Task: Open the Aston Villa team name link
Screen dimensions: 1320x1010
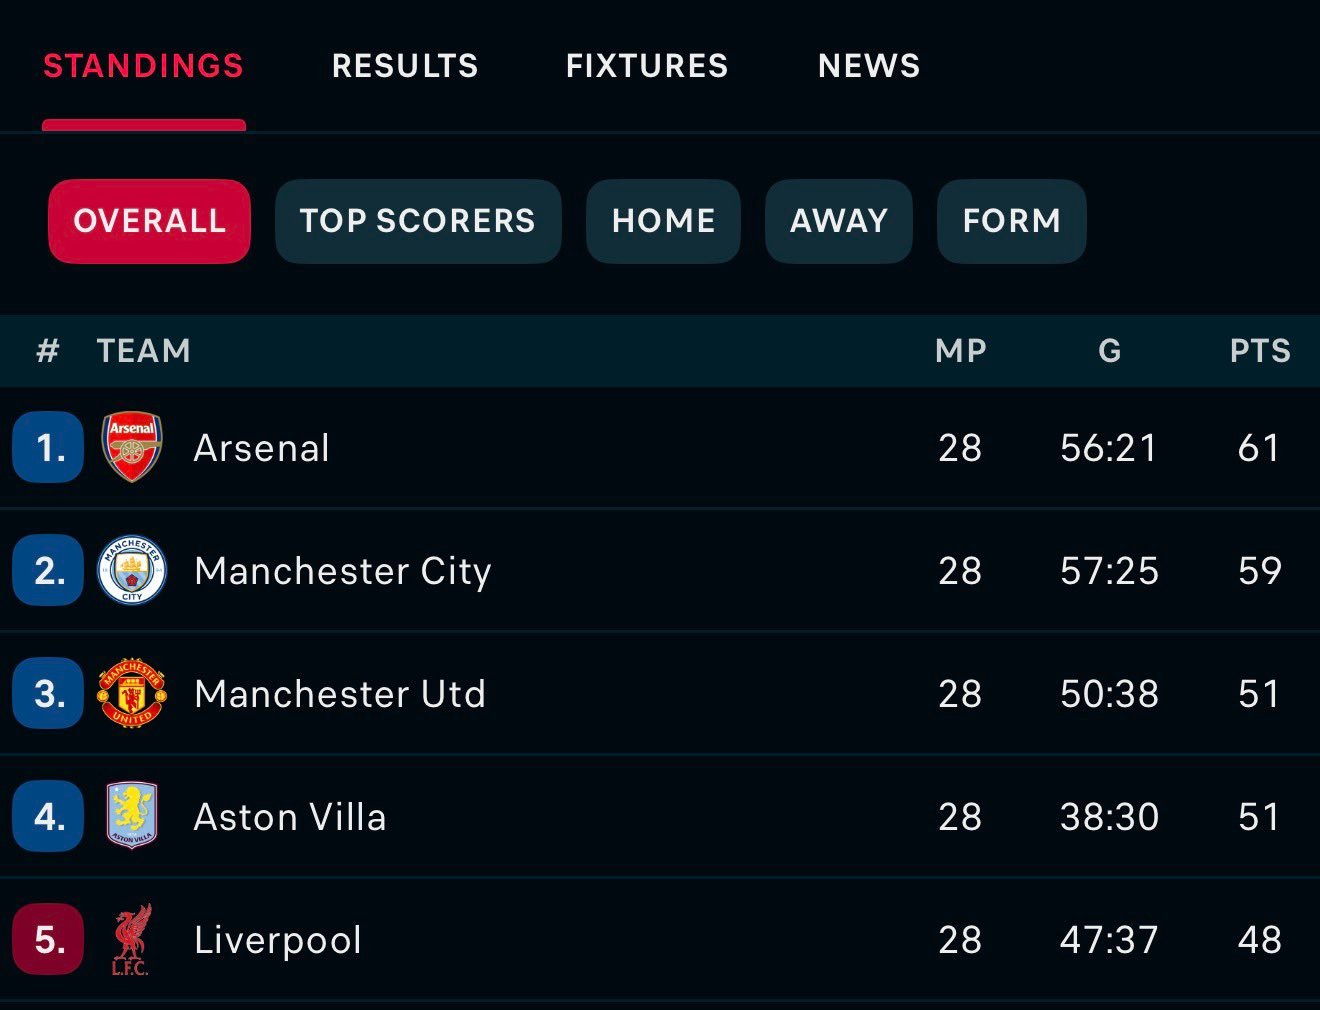Action: (290, 817)
